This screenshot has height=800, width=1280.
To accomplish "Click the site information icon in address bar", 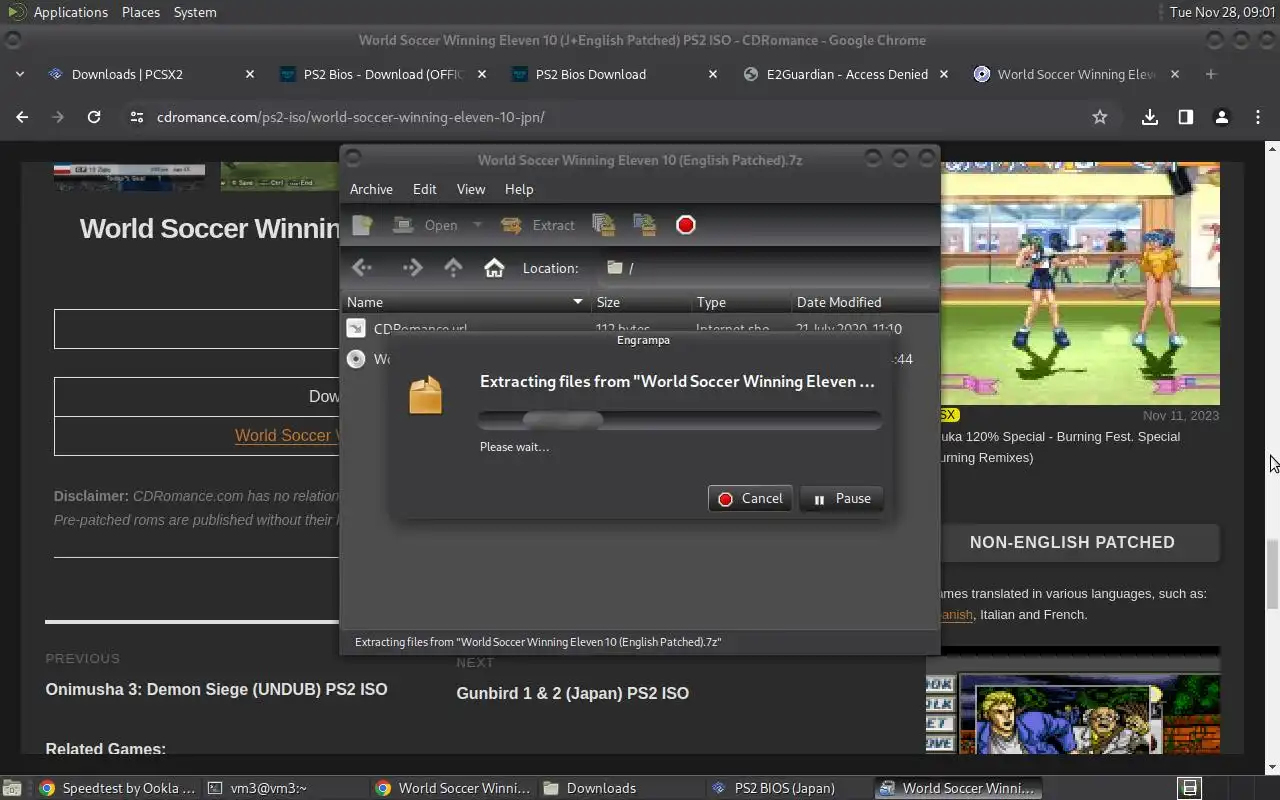I will tap(137, 117).
